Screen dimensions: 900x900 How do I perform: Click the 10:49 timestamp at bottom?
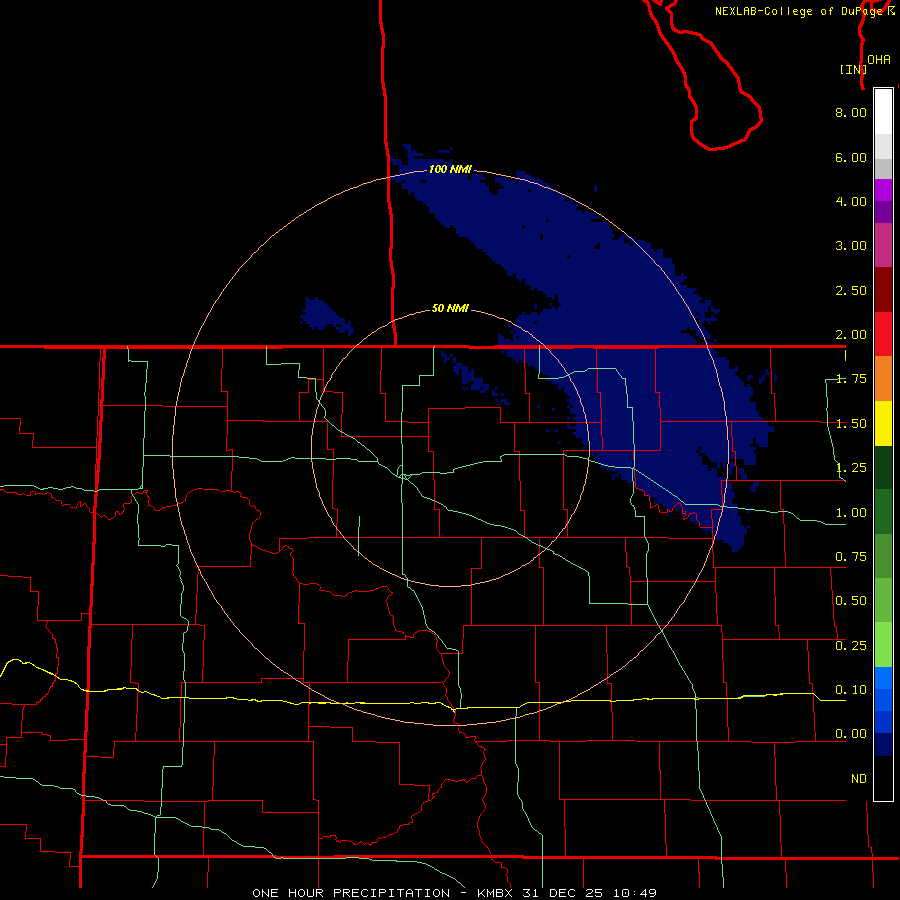pyautogui.click(x=634, y=893)
